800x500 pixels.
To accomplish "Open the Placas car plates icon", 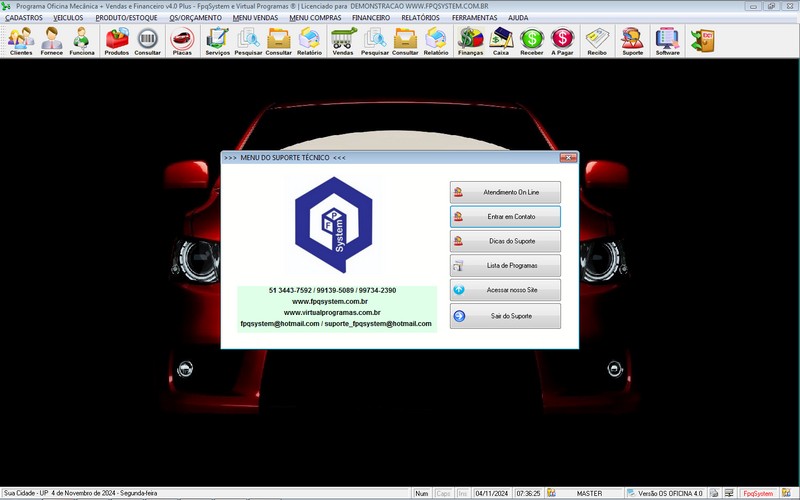I will click(x=182, y=41).
